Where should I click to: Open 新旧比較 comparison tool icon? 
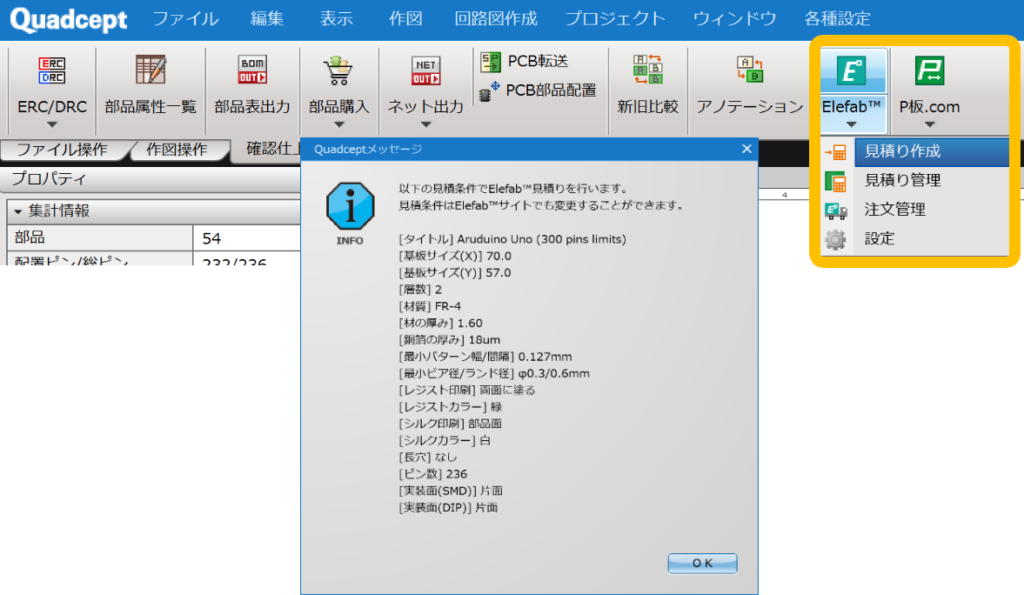(x=647, y=71)
